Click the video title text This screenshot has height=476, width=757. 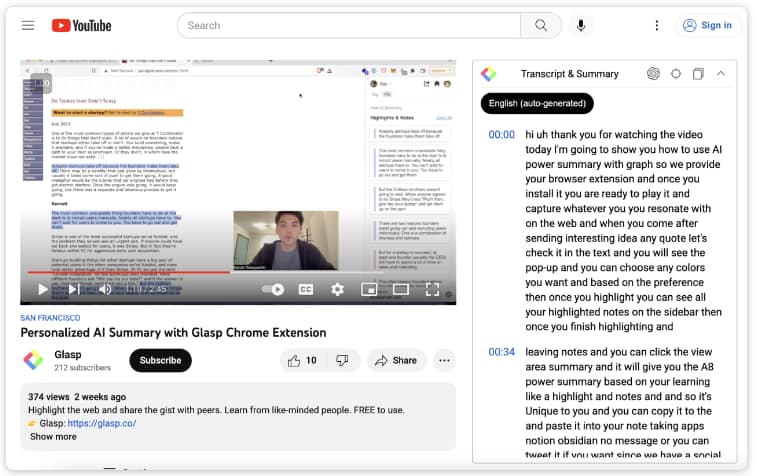173,333
